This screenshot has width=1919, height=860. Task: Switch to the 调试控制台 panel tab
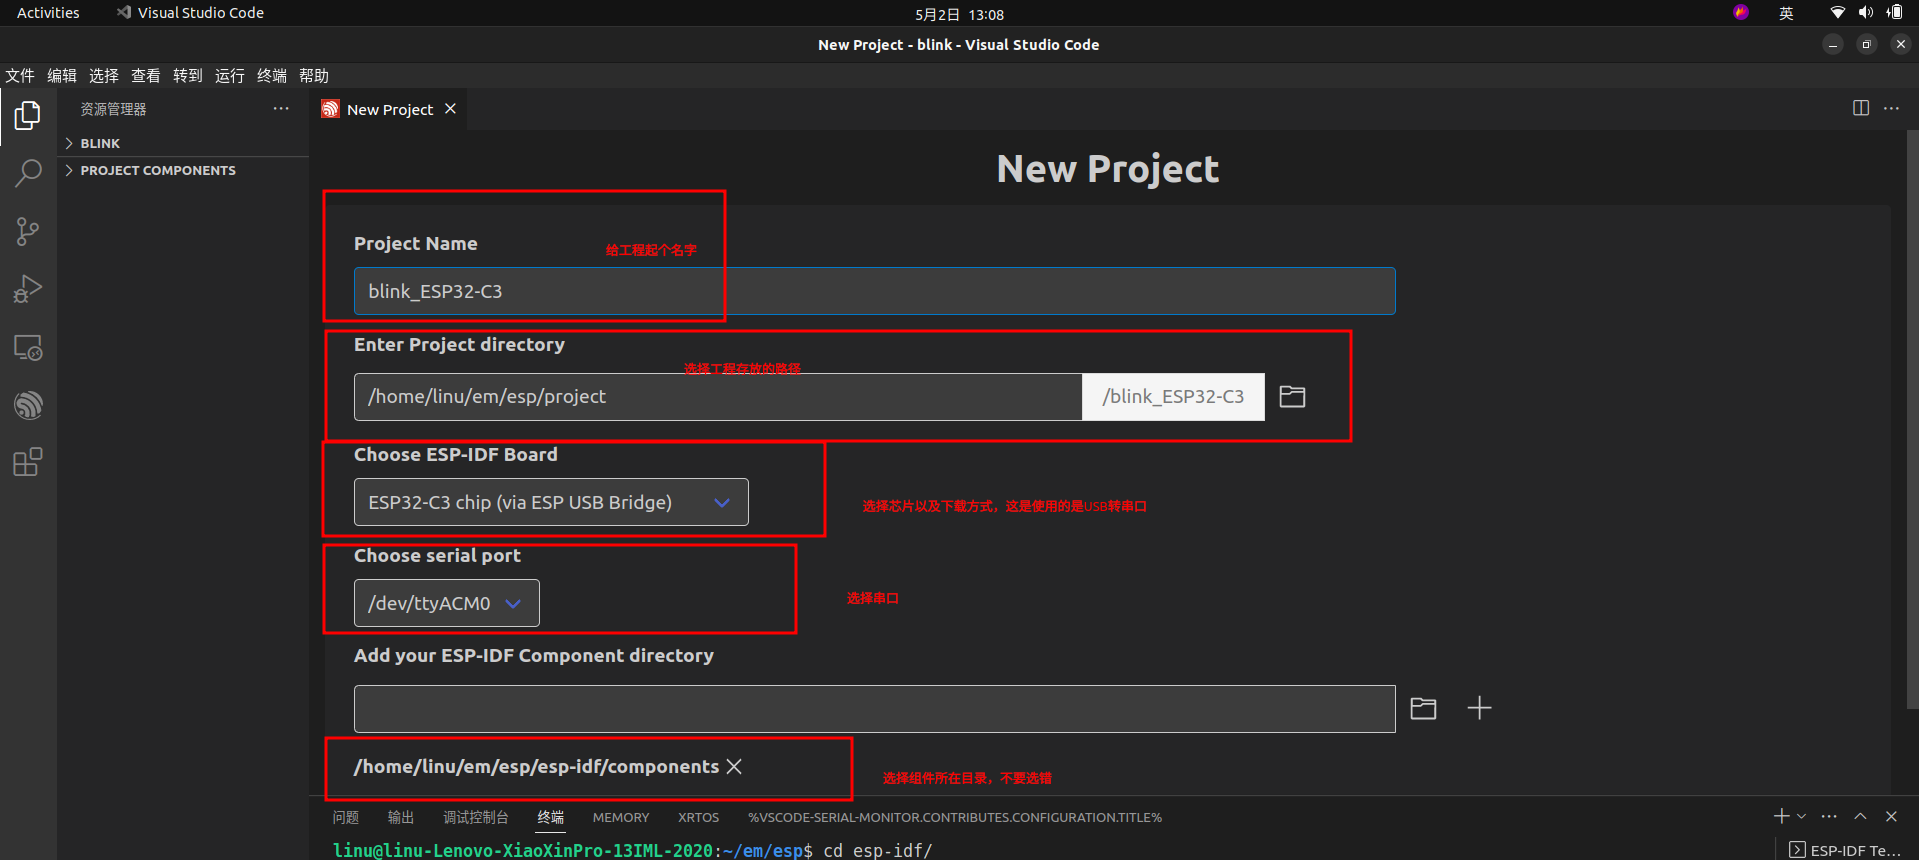pos(476,817)
